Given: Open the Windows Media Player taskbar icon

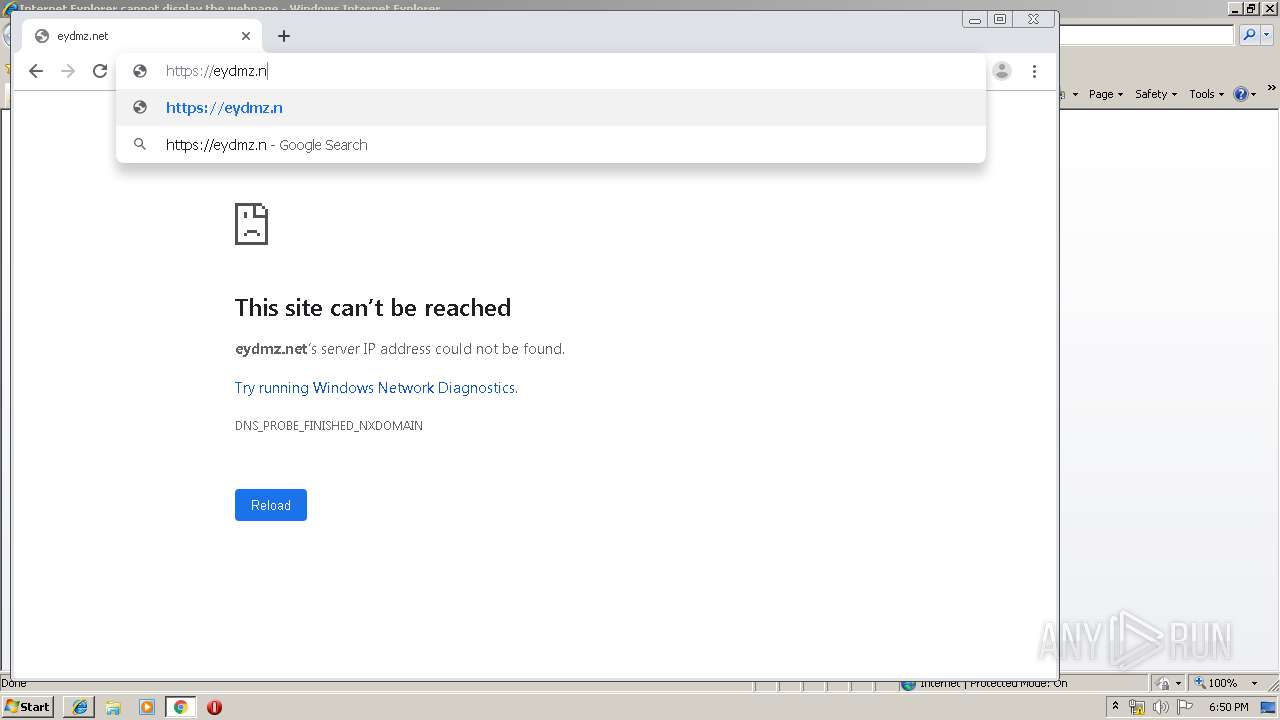Looking at the screenshot, I should pyautogui.click(x=147, y=707).
